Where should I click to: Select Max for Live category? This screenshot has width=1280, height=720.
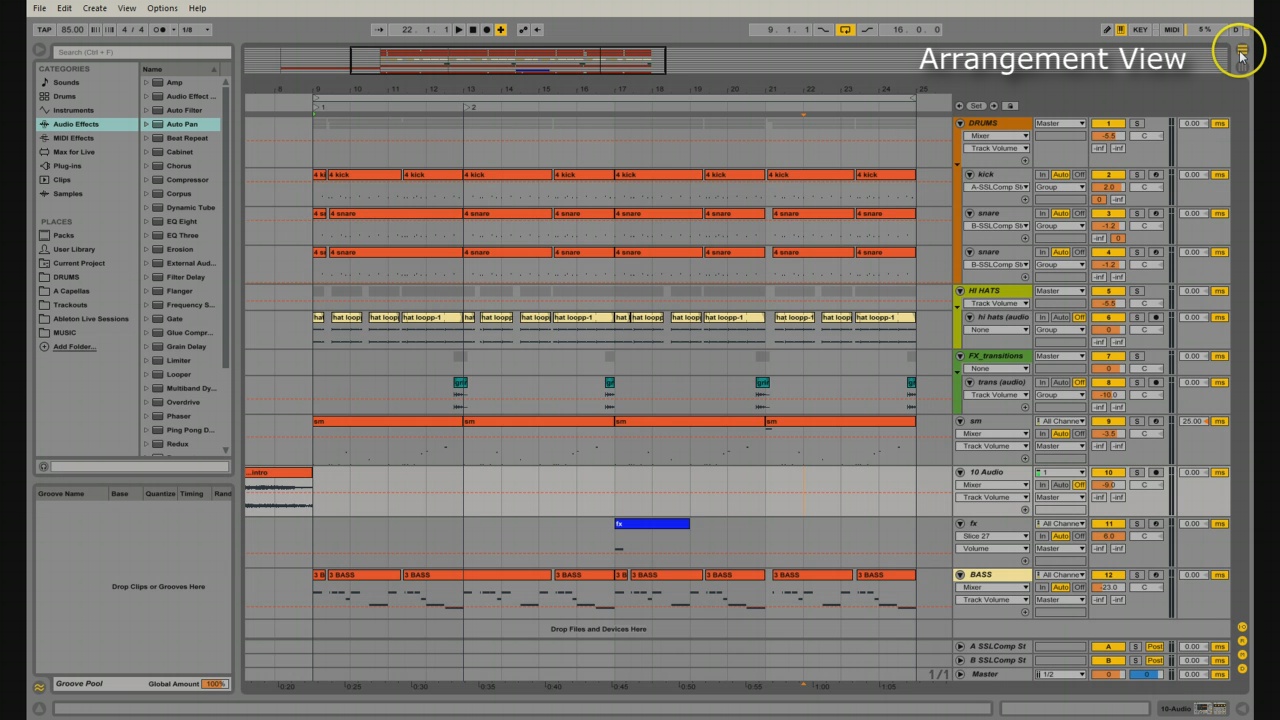point(74,152)
